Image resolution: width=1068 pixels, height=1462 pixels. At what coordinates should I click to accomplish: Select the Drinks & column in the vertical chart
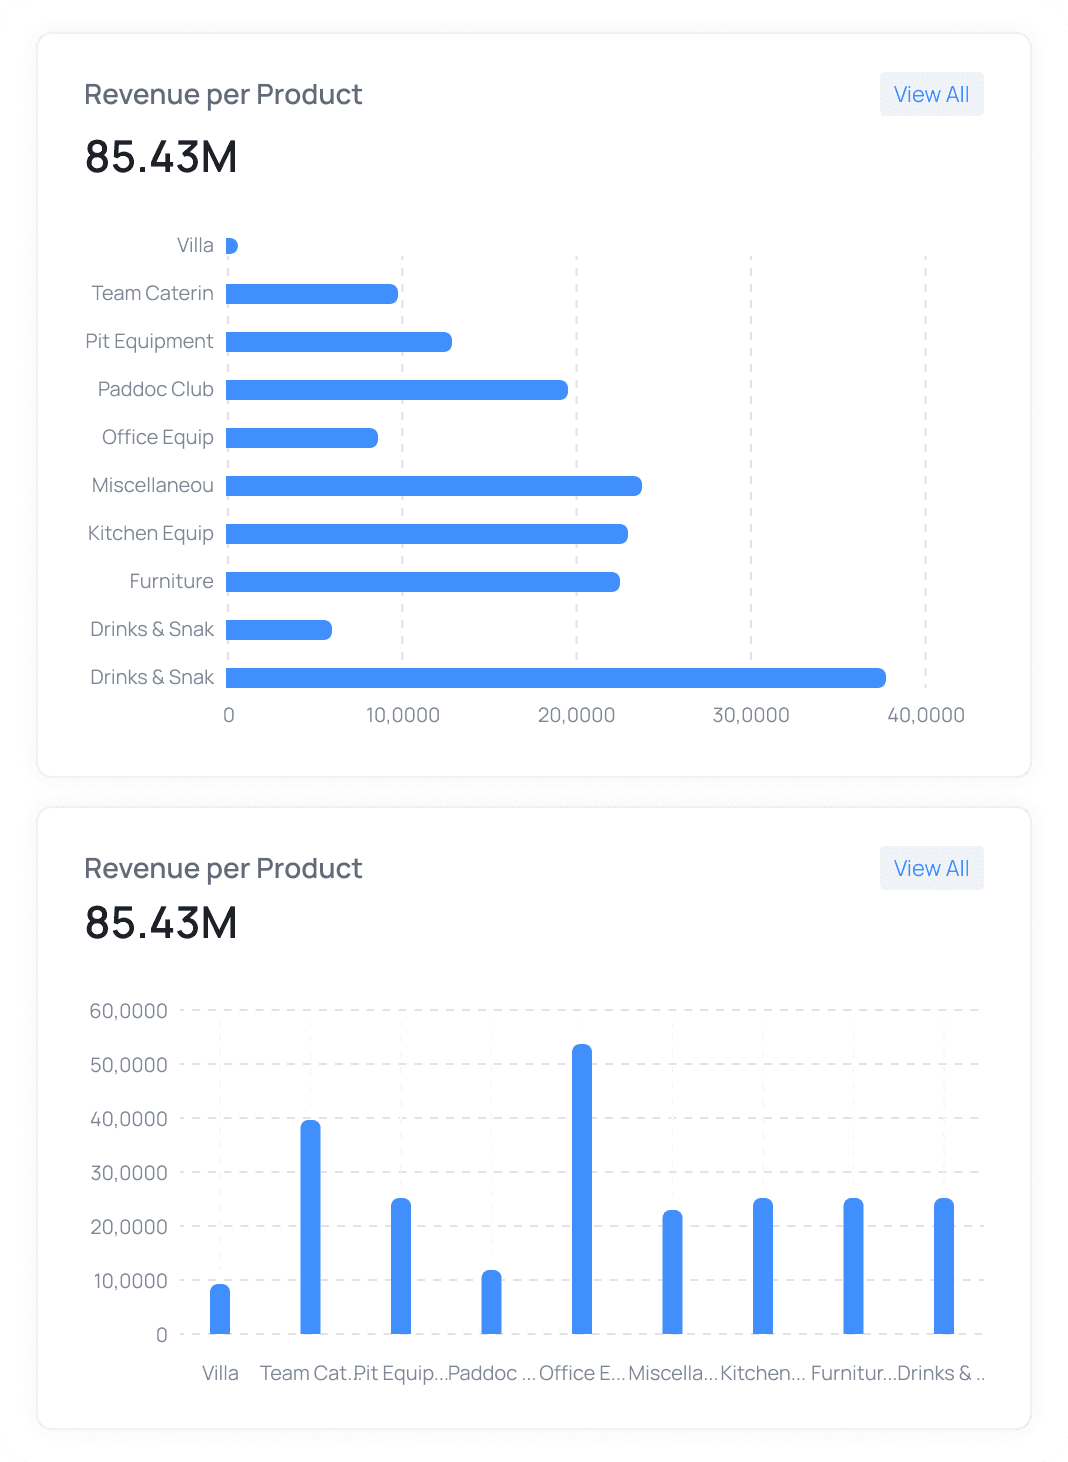[x=943, y=1265]
